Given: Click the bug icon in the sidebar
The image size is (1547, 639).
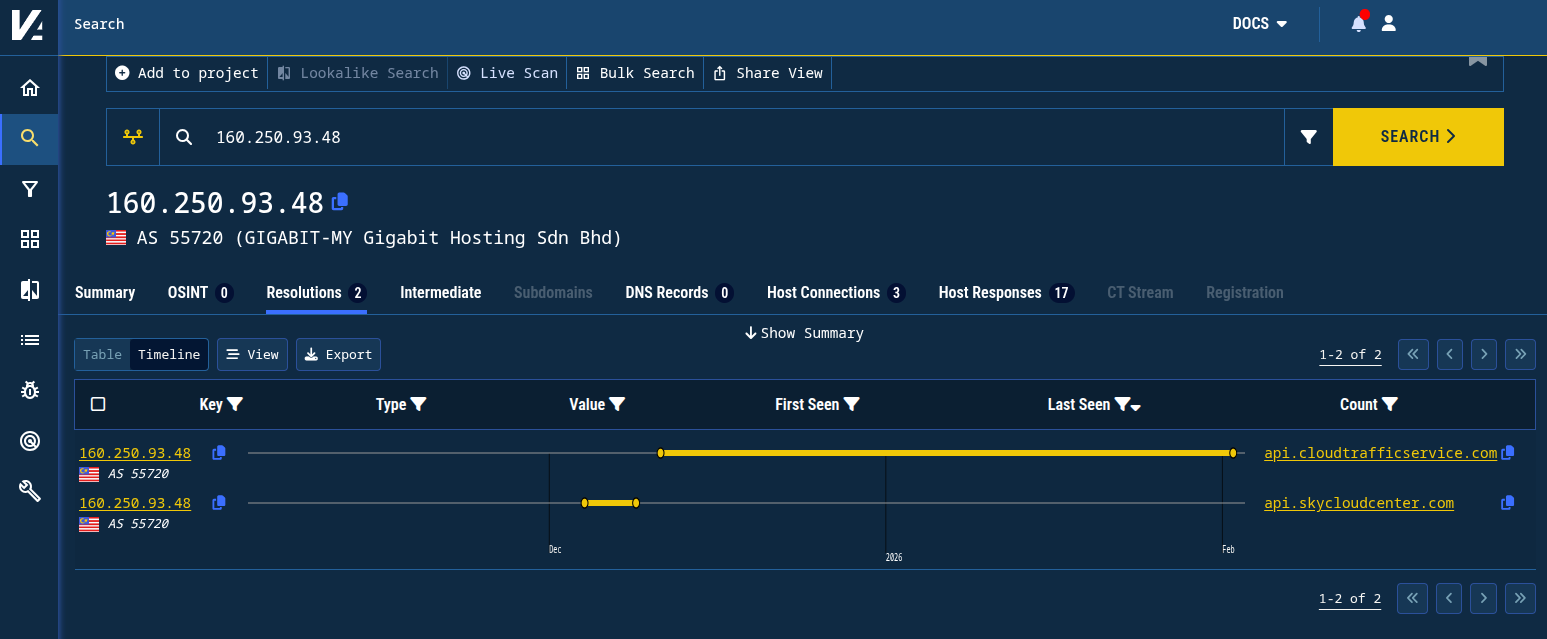Looking at the screenshot, I should (29, 390).
